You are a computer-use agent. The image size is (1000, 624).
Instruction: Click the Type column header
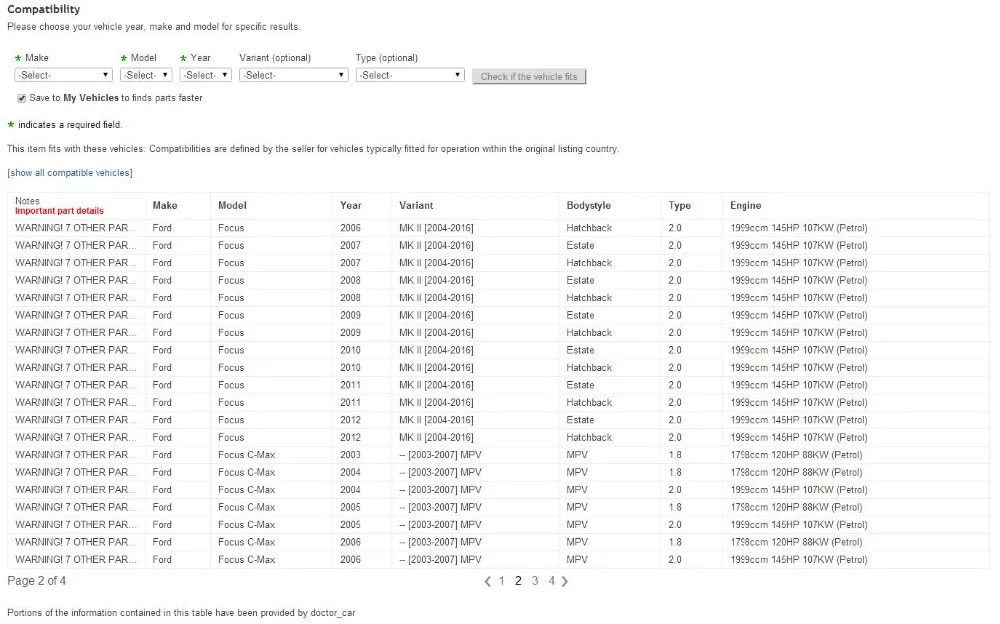click(680, 205)
